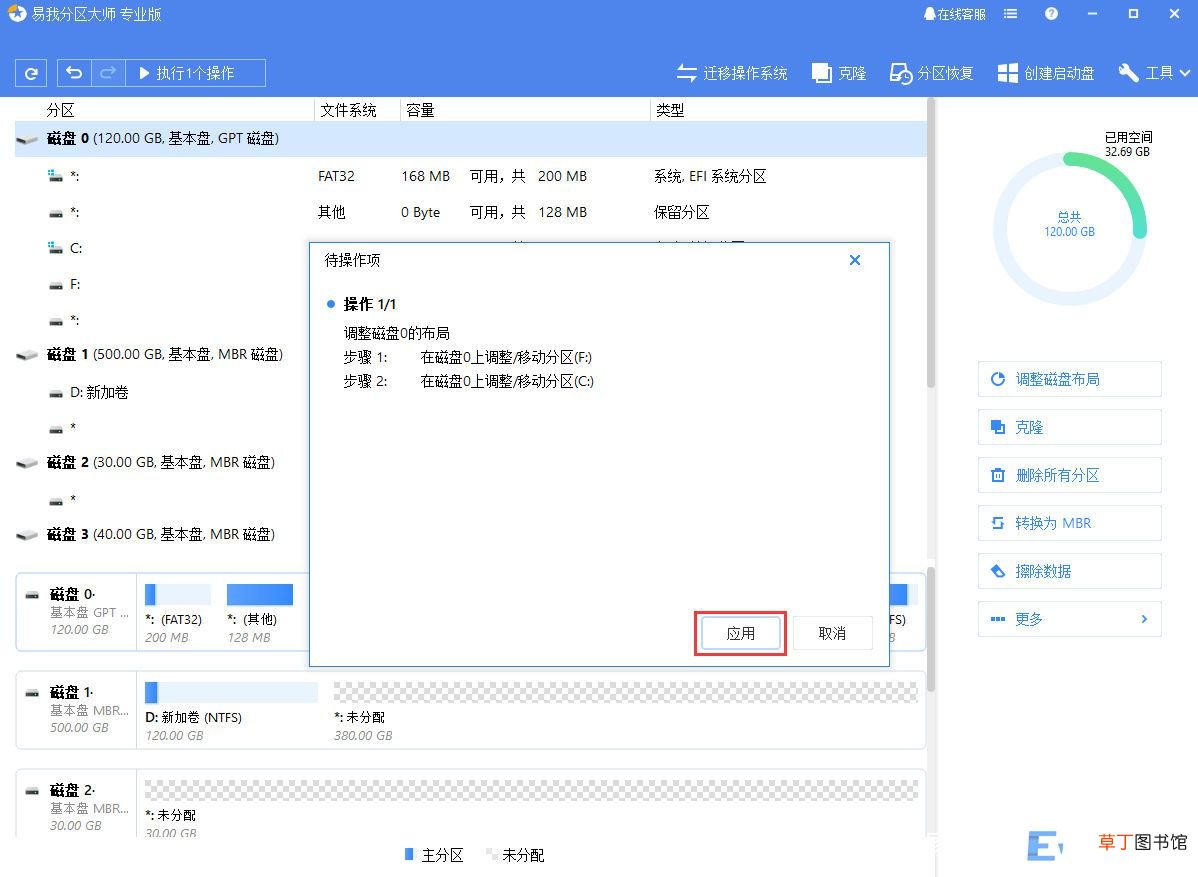The height and width of the screenshot is (877, 1198).
Task: Select 磁盘 0 row in partition list
Action: (x=471, y=139)
